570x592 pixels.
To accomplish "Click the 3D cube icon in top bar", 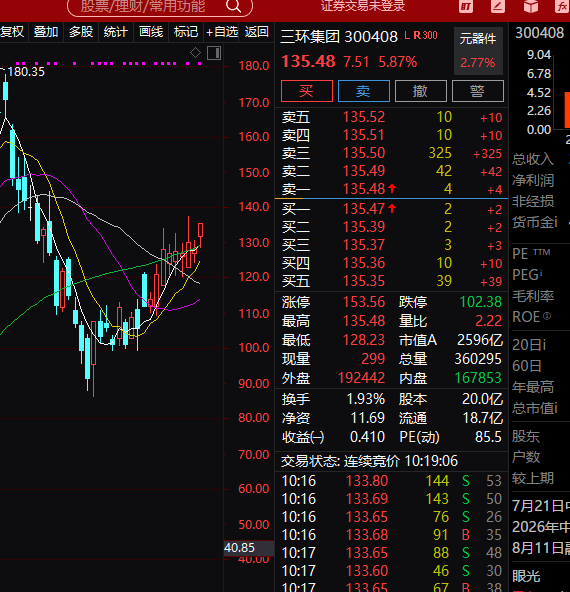I will [x=531, y=6].
